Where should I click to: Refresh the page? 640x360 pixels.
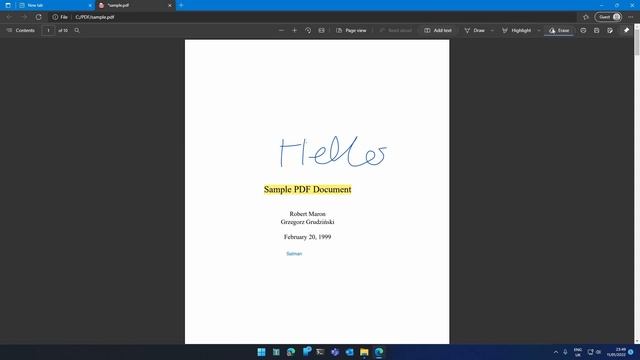point(38,17)
